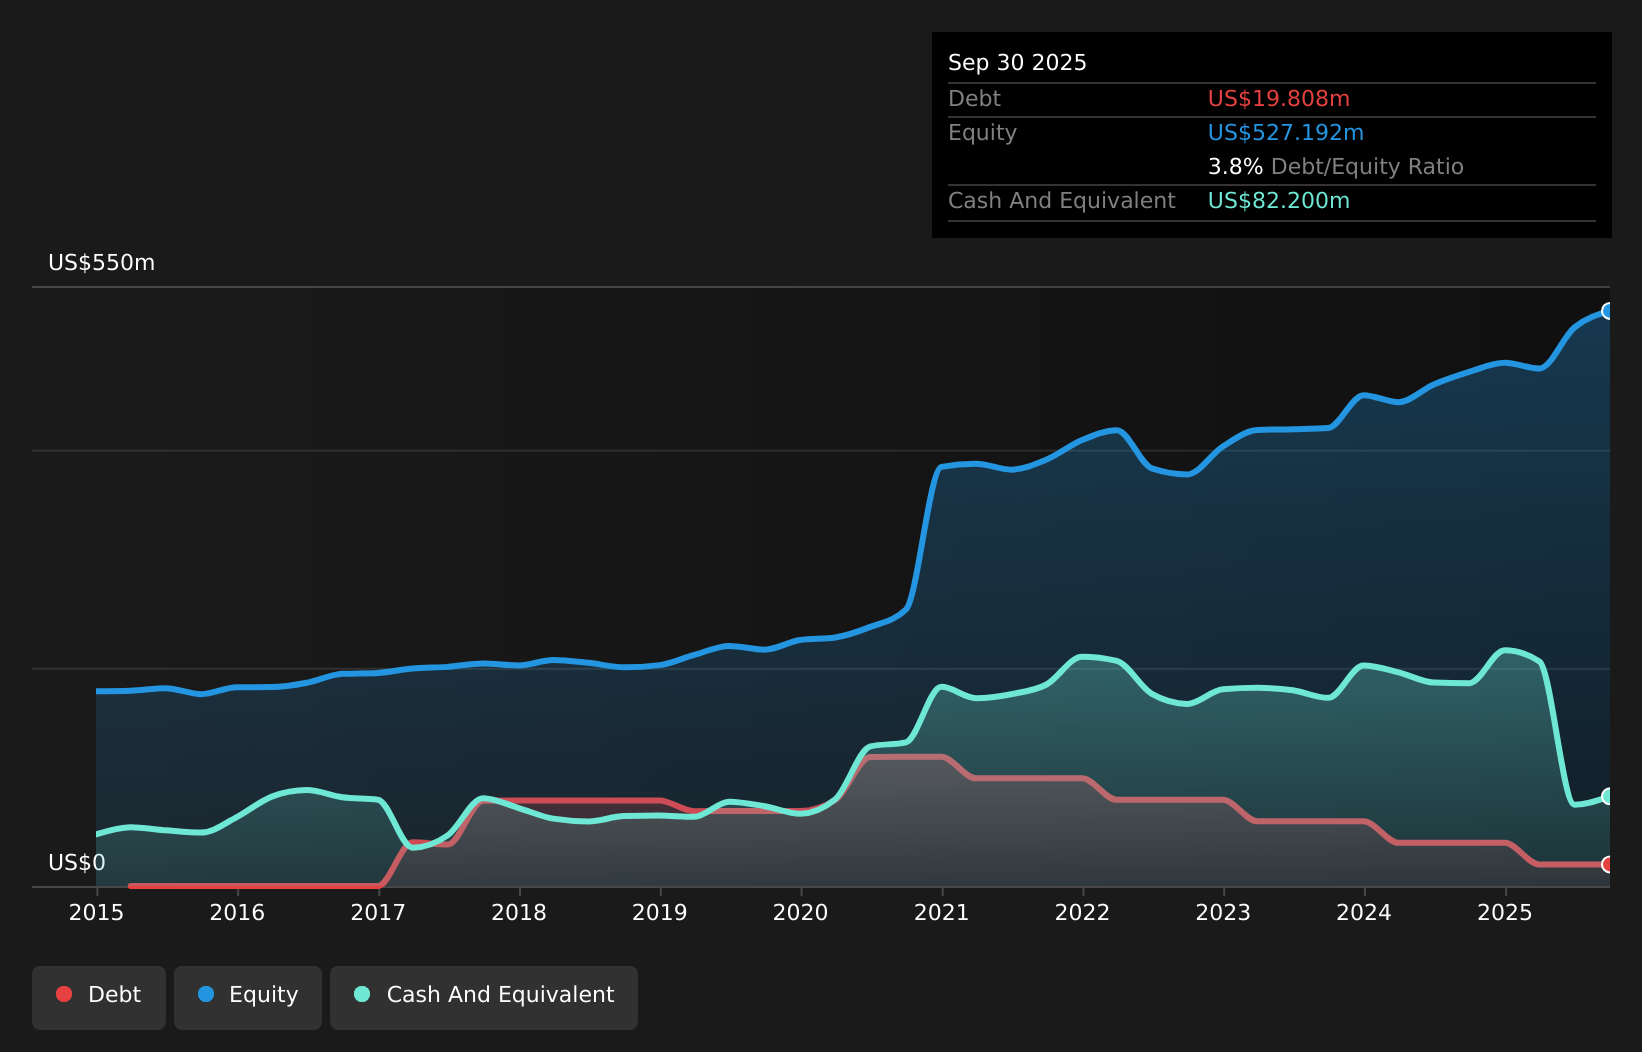The height and width of the screenshot is (1052, 1642).
Task: Click the US$527.192m equity value
Action: tap(1286, 133)
